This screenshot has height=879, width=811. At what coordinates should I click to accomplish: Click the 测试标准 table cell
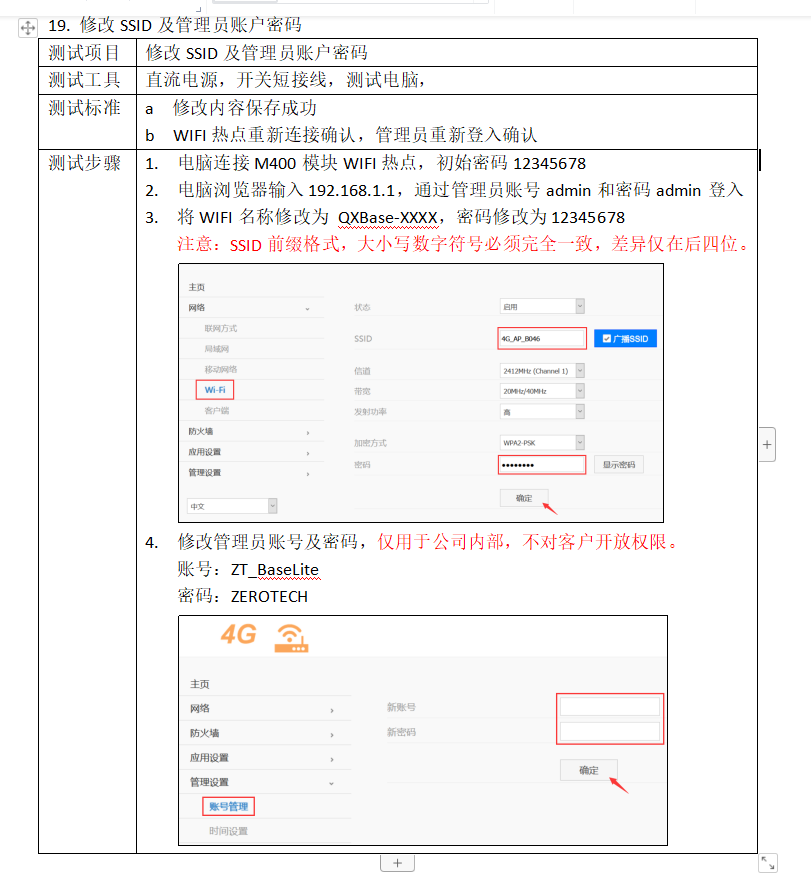click(x=87, y=122)
